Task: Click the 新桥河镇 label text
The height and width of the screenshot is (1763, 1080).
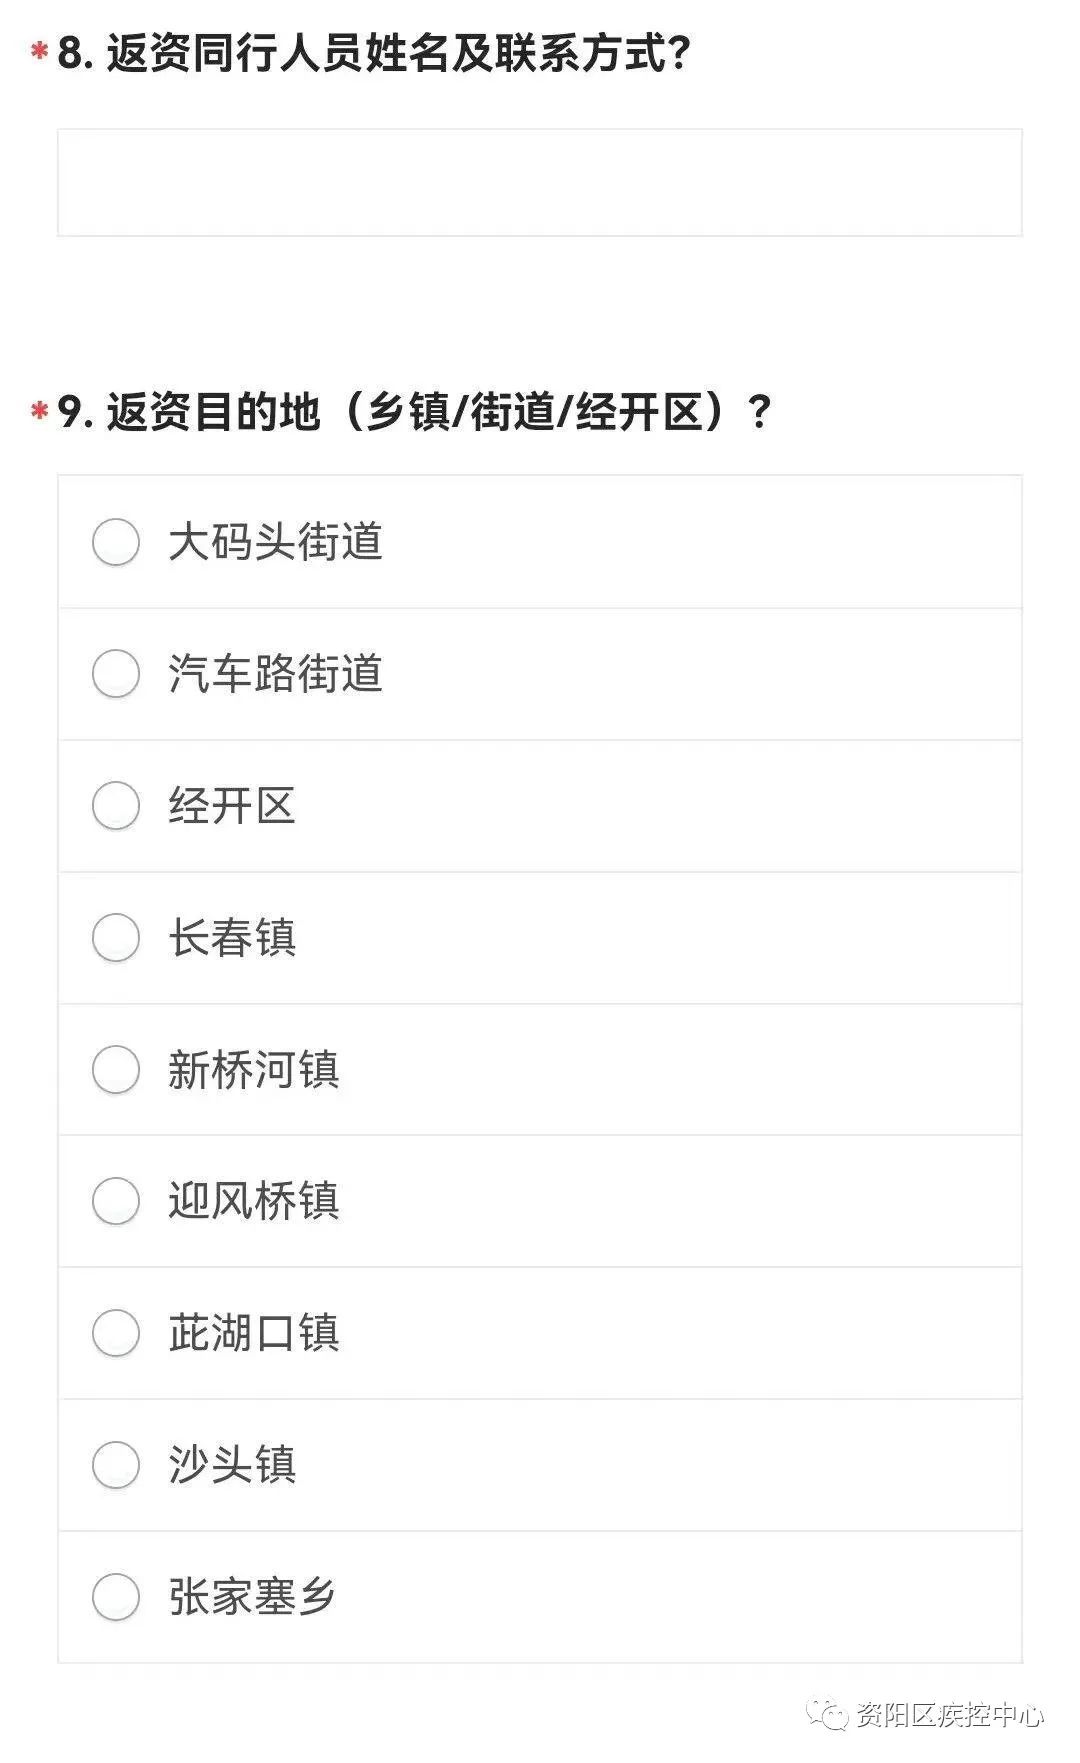Action: coord(253,1070)
